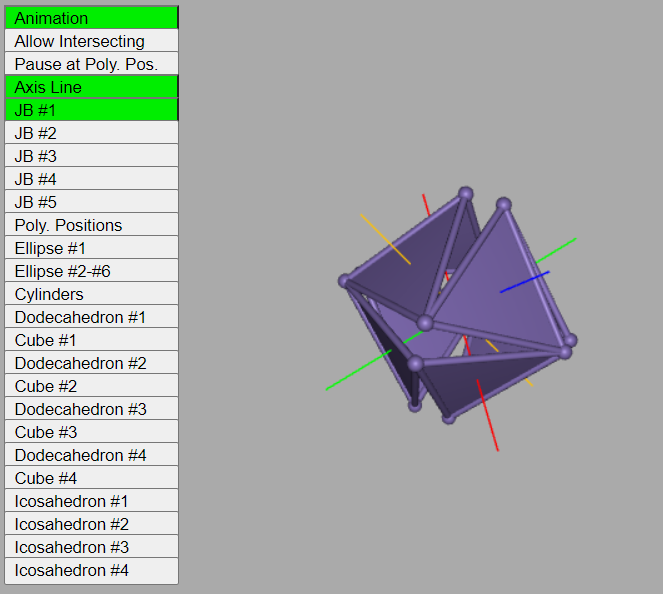Click the blue axis line on the model

pos(525,282)
